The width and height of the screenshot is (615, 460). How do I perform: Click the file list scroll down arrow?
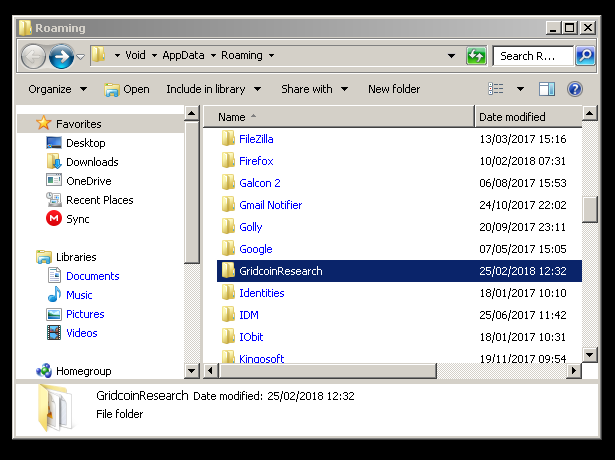pos(590,355)
